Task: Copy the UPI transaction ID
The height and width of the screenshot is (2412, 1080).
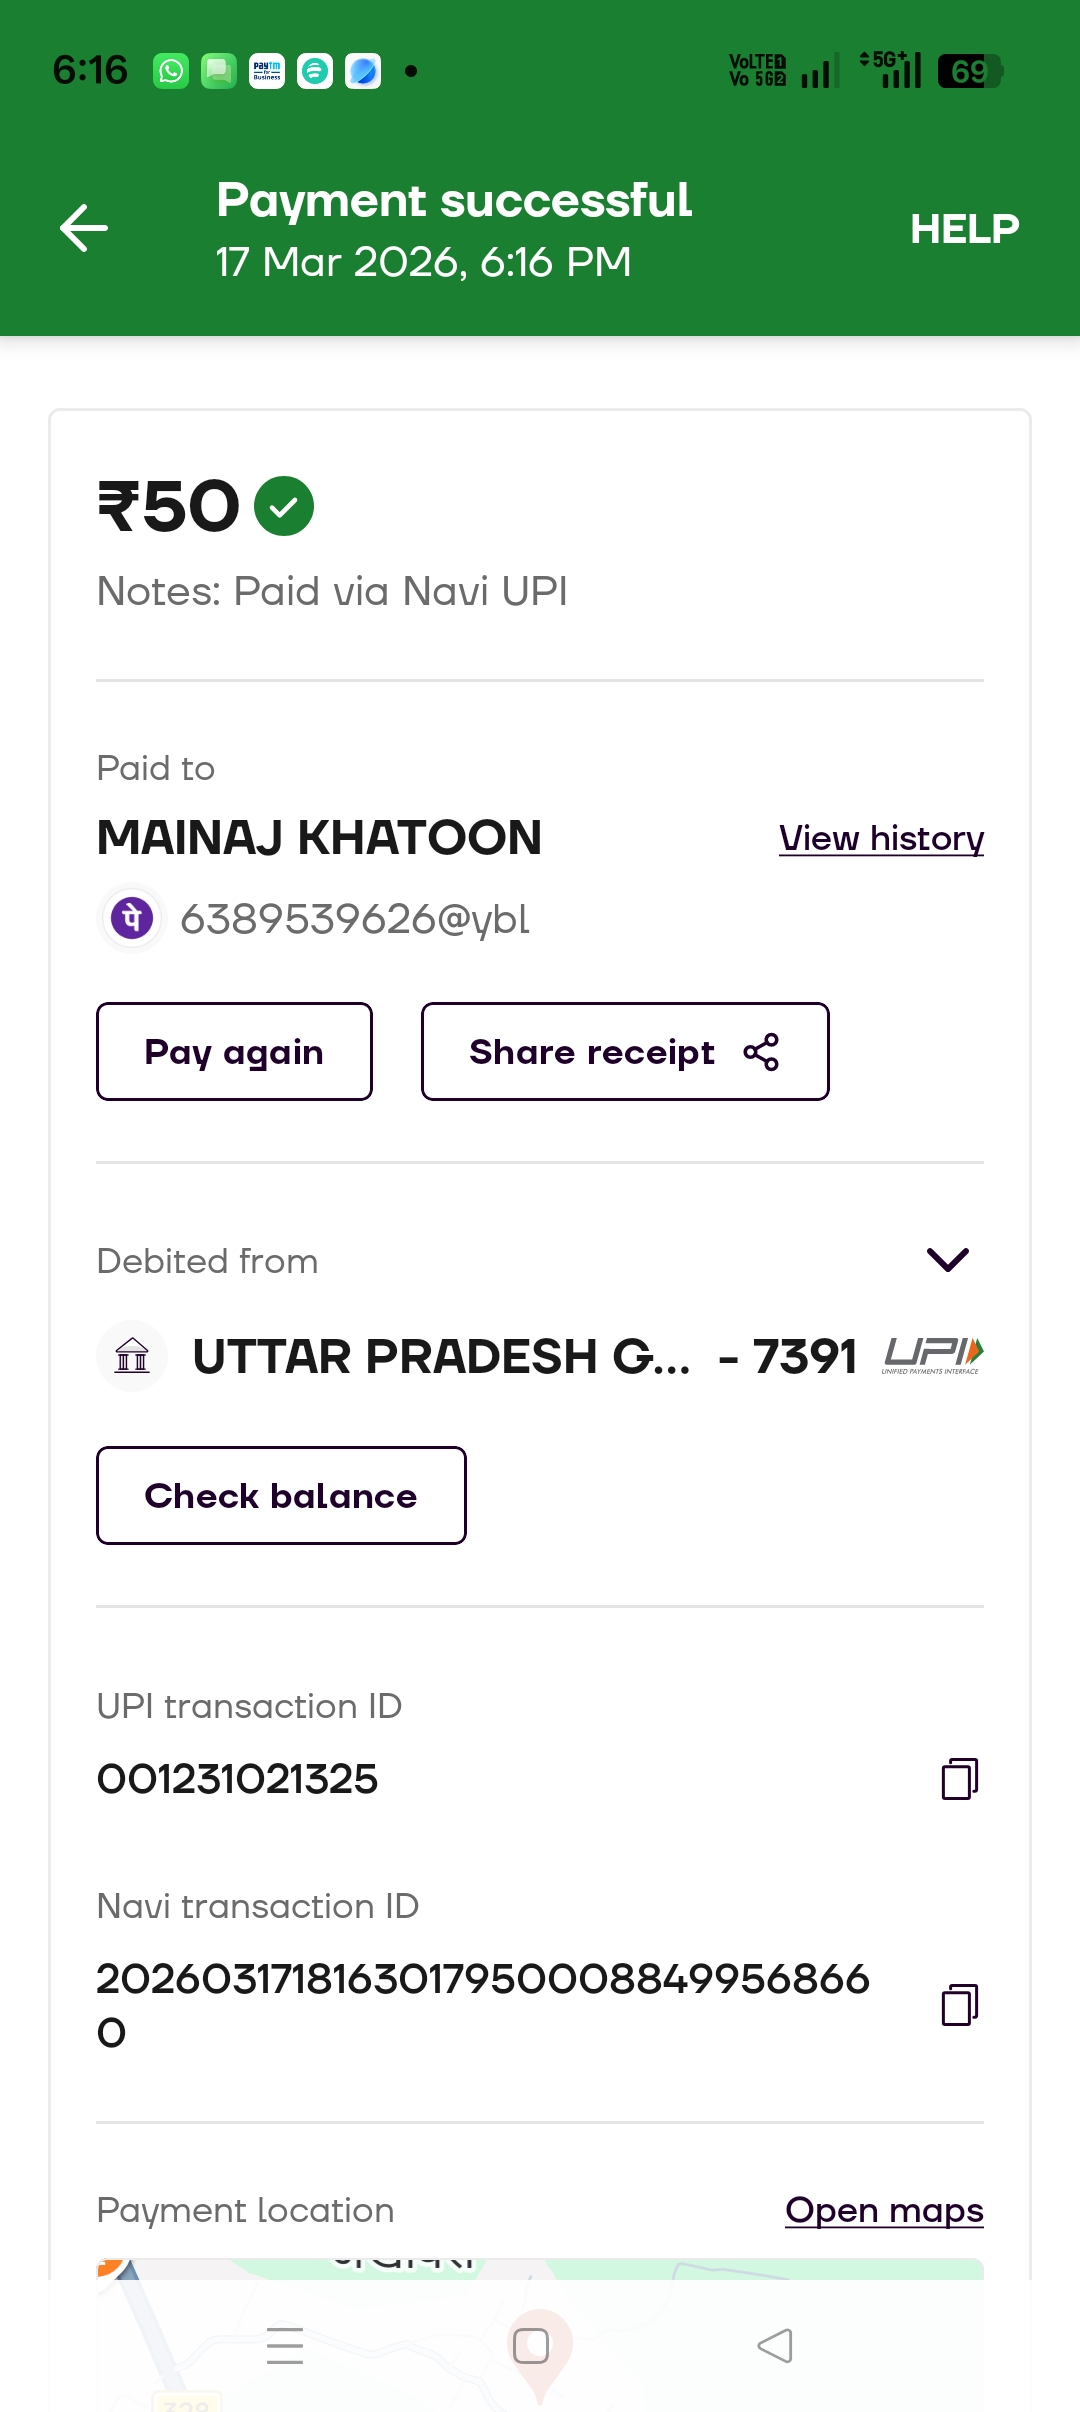Action: click(959, 1779)
